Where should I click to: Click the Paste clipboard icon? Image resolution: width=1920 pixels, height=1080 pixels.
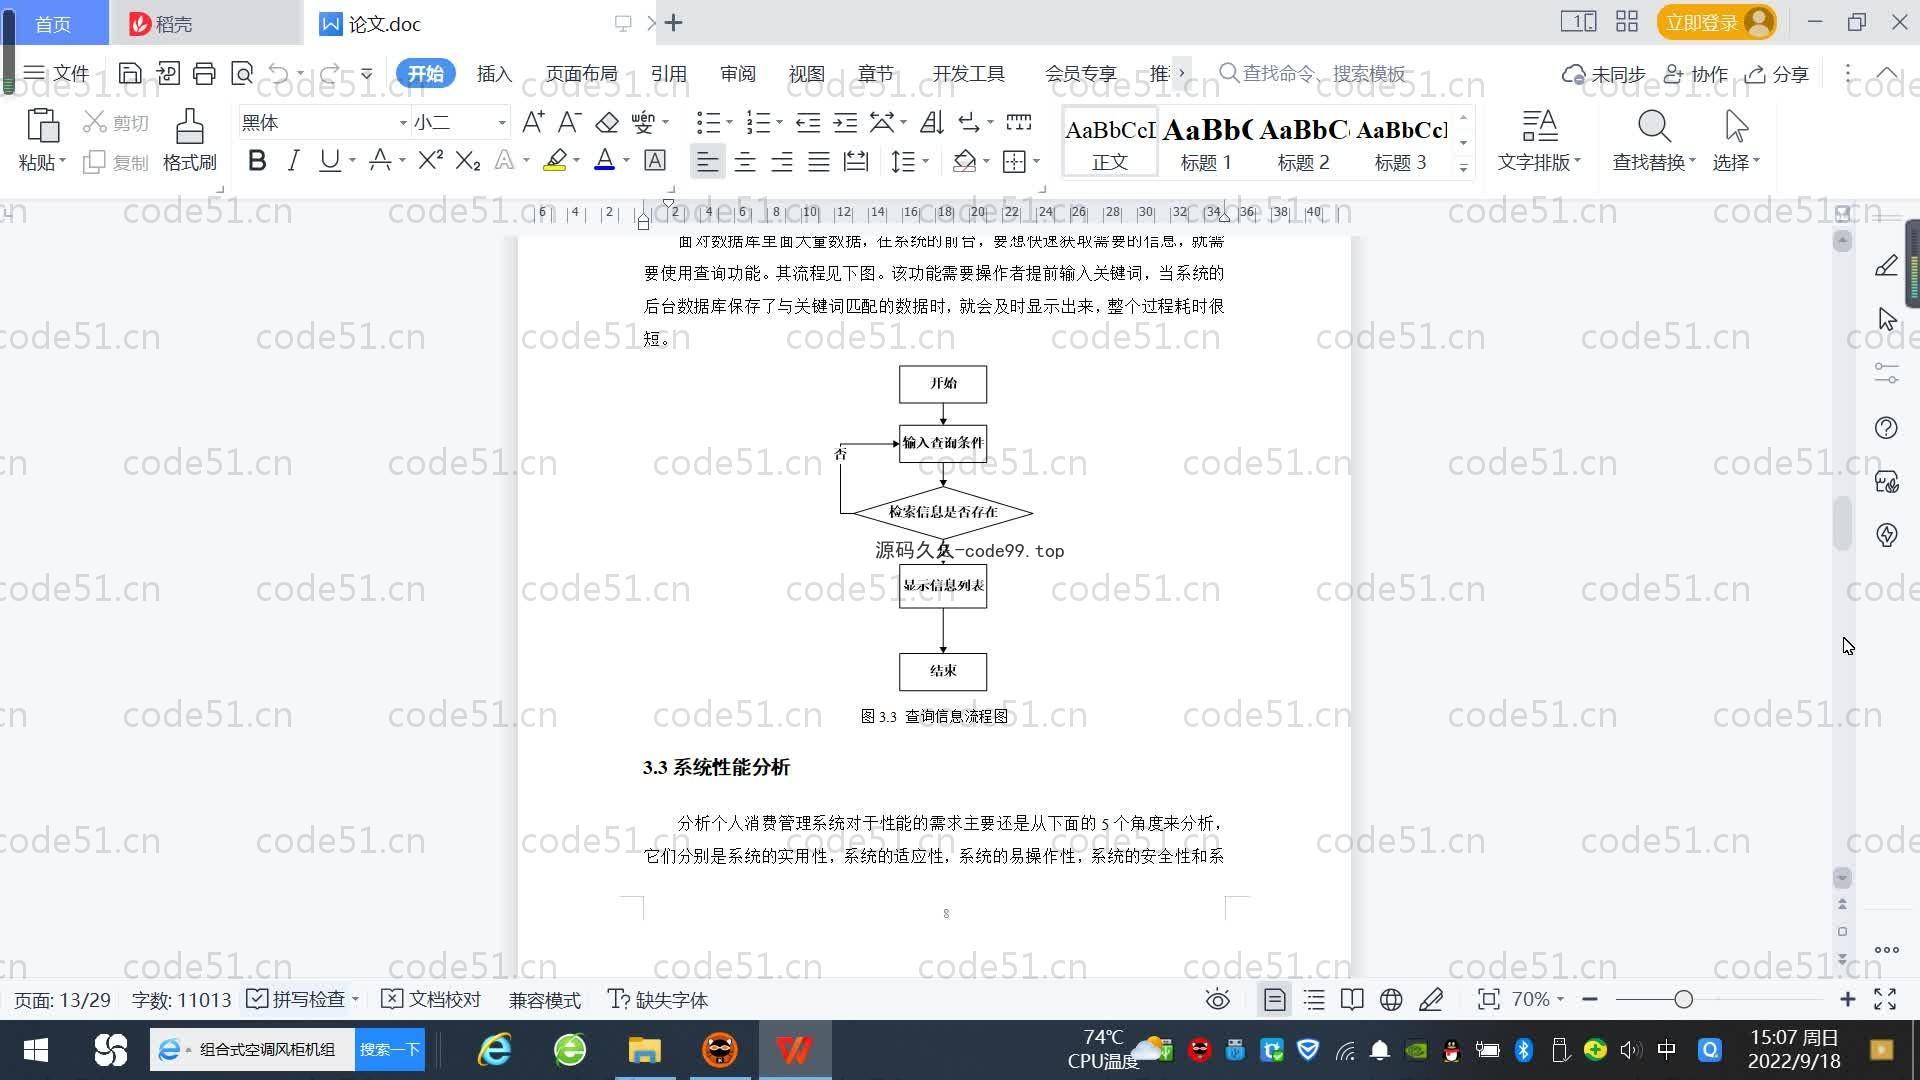coord(42,126)
